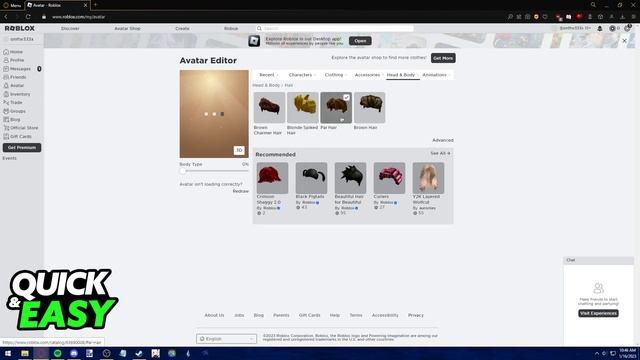This screenshot has height=360, width=640.
Task: Expand the Characters tab dropdown
Action: [x=302, y=75]
